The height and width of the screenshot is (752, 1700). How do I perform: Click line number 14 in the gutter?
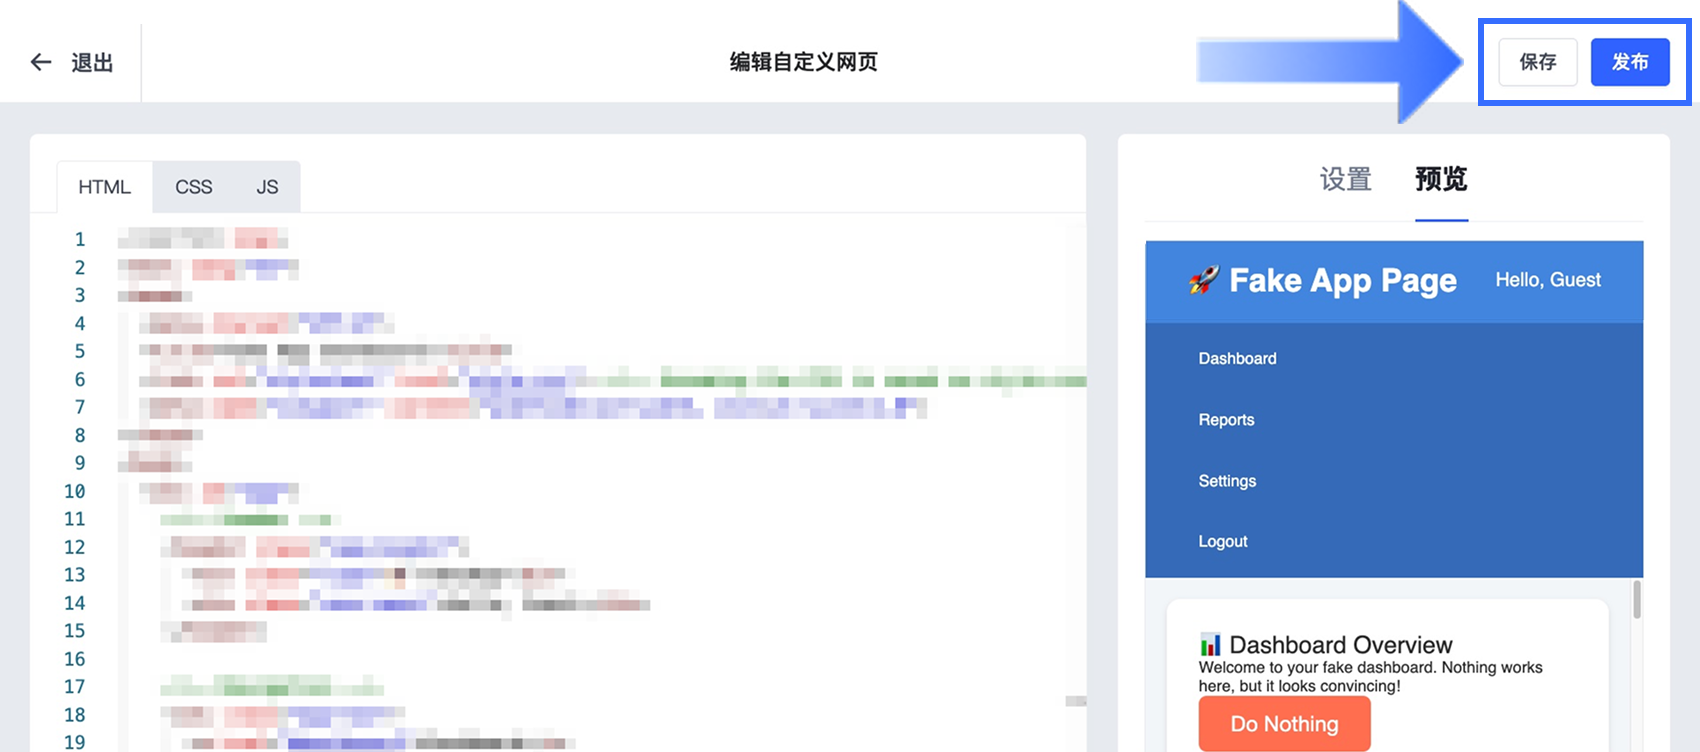[75, 603]
